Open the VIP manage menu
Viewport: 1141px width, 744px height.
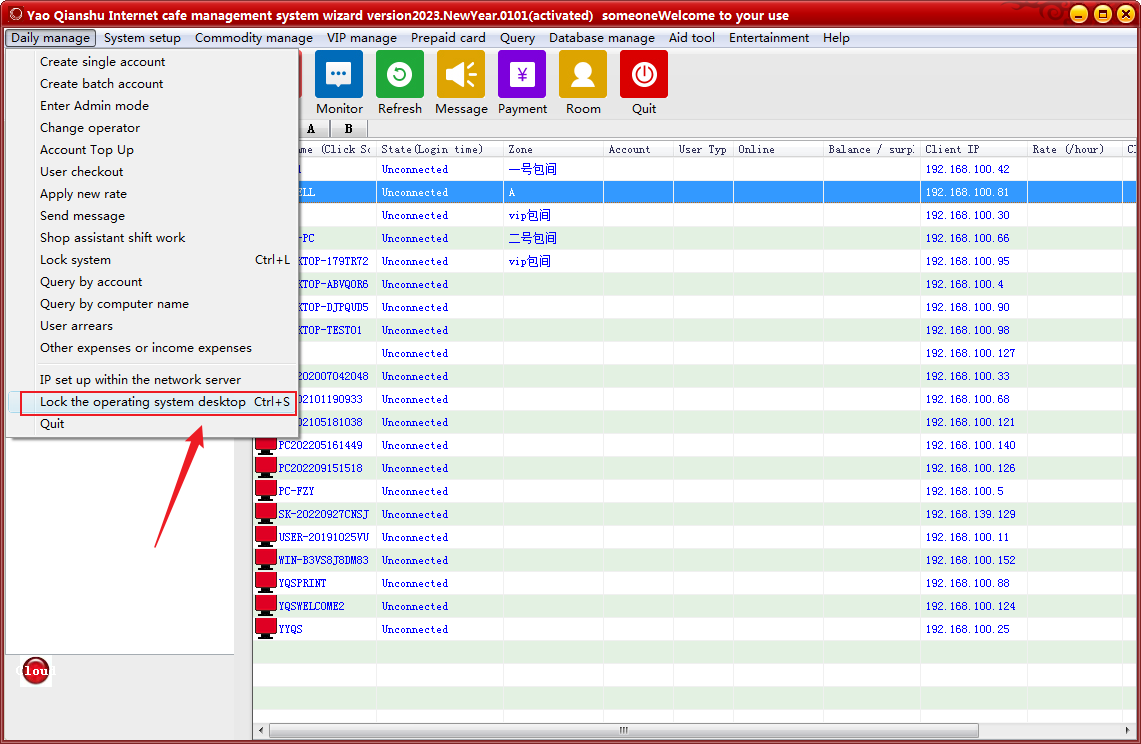pos(362,38)
